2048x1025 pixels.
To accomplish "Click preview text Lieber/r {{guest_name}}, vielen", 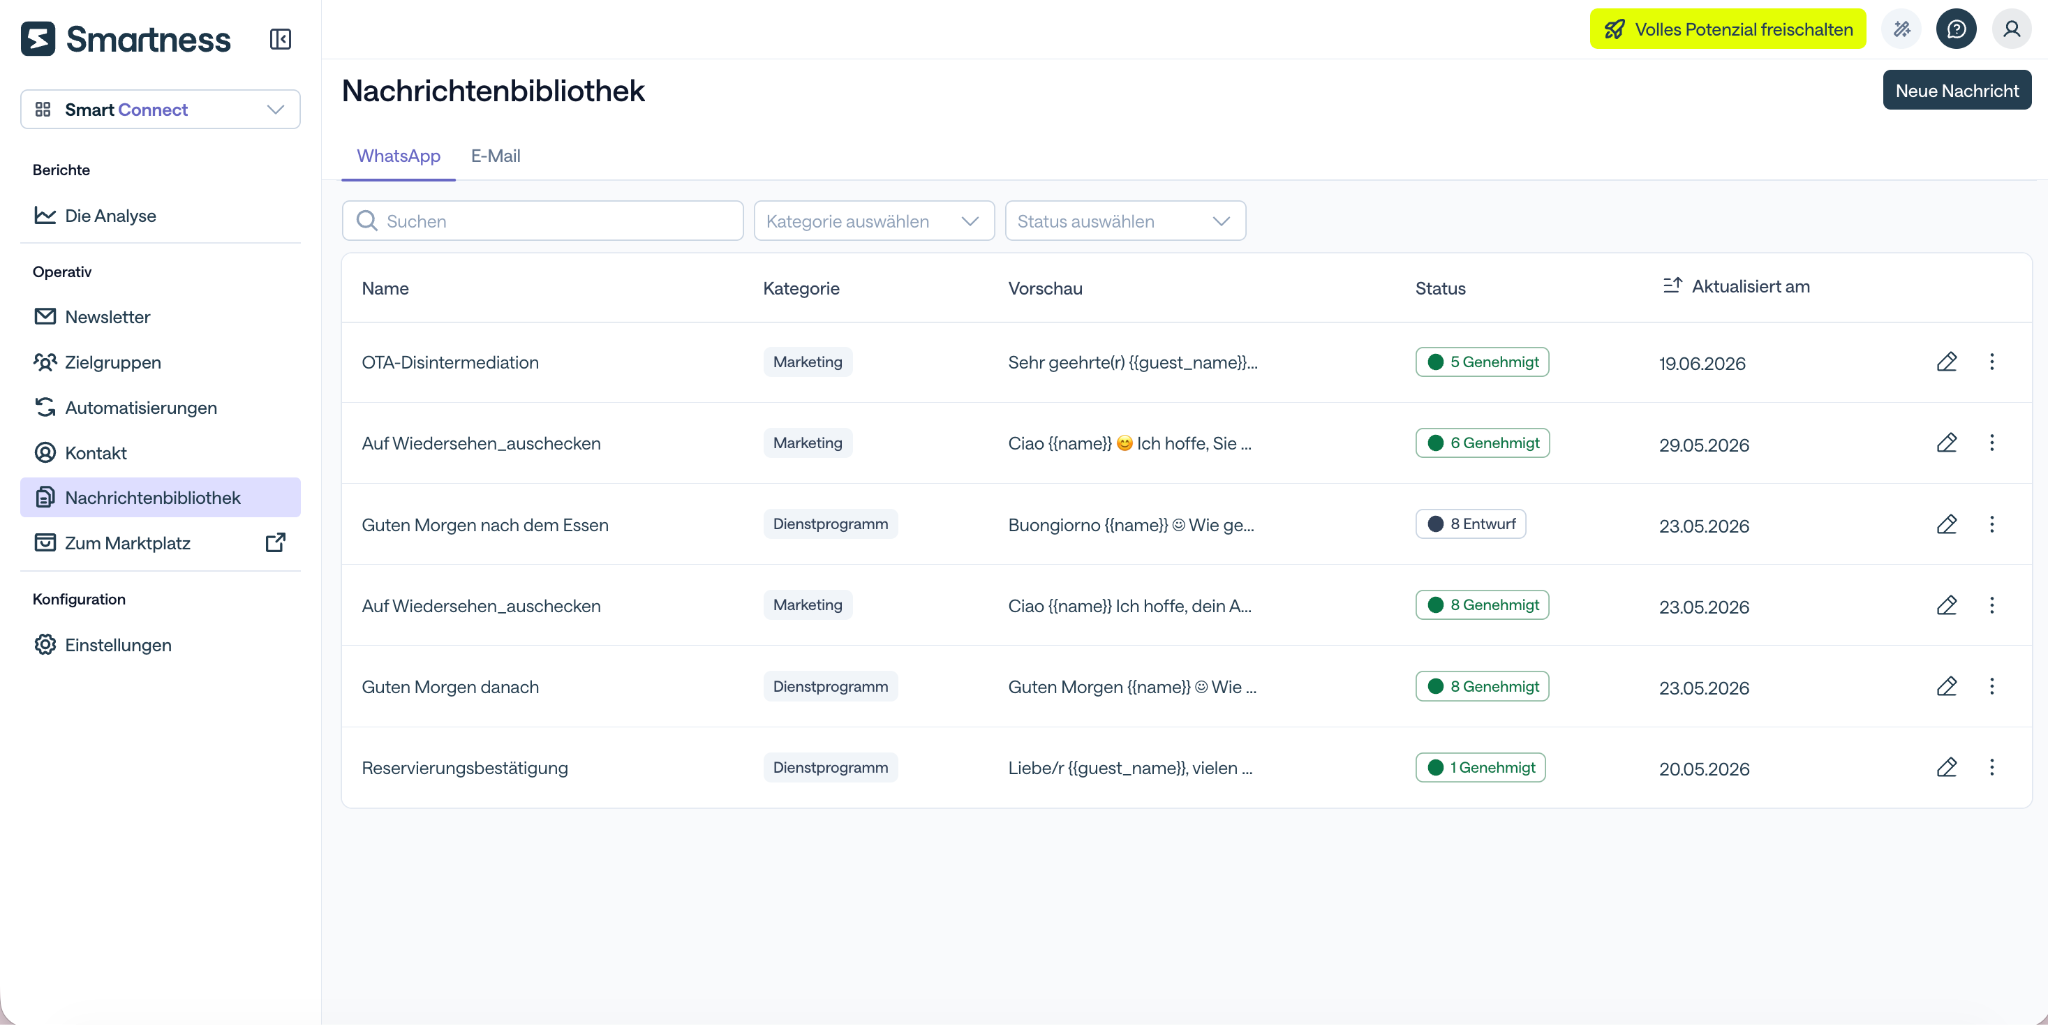I will pos(1130,768).
